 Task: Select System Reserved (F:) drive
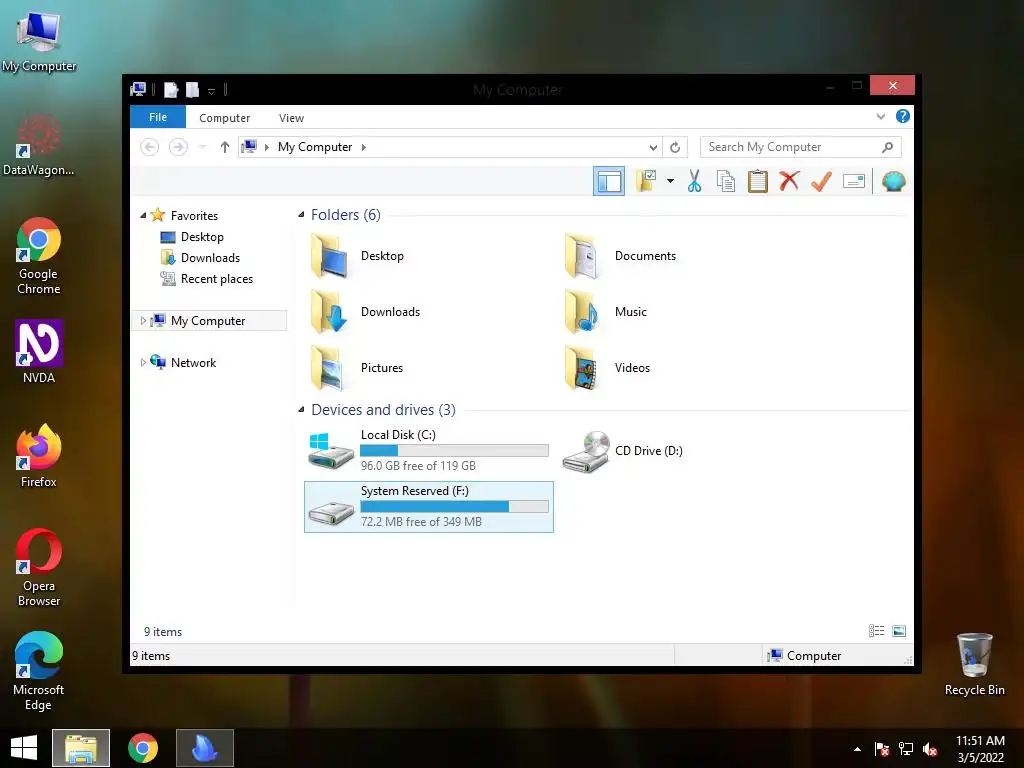coord(428,507)
